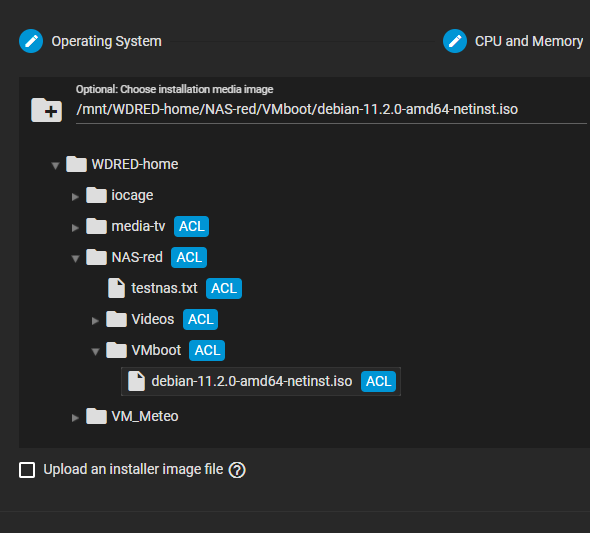Click the CPU and Memory pencil icon
The image size is (590, 533).
455,41
